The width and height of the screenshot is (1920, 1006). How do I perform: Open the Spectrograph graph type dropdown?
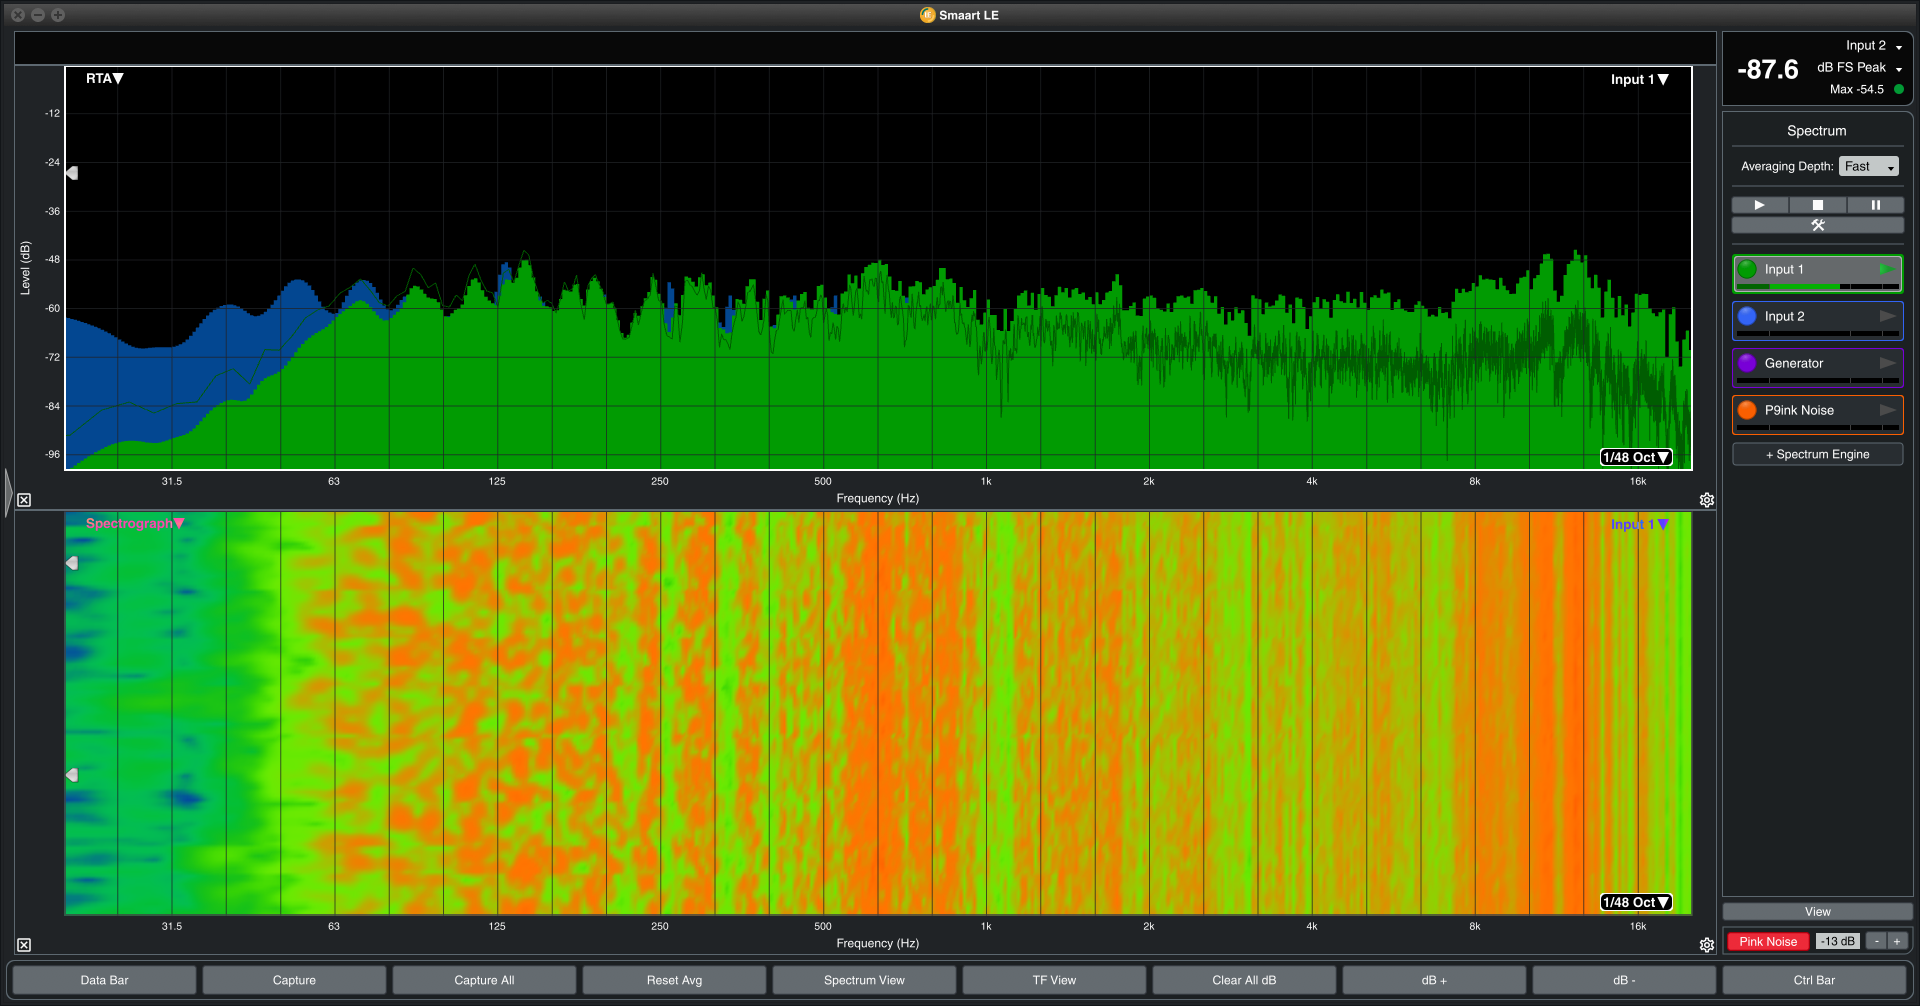point(135,523)
